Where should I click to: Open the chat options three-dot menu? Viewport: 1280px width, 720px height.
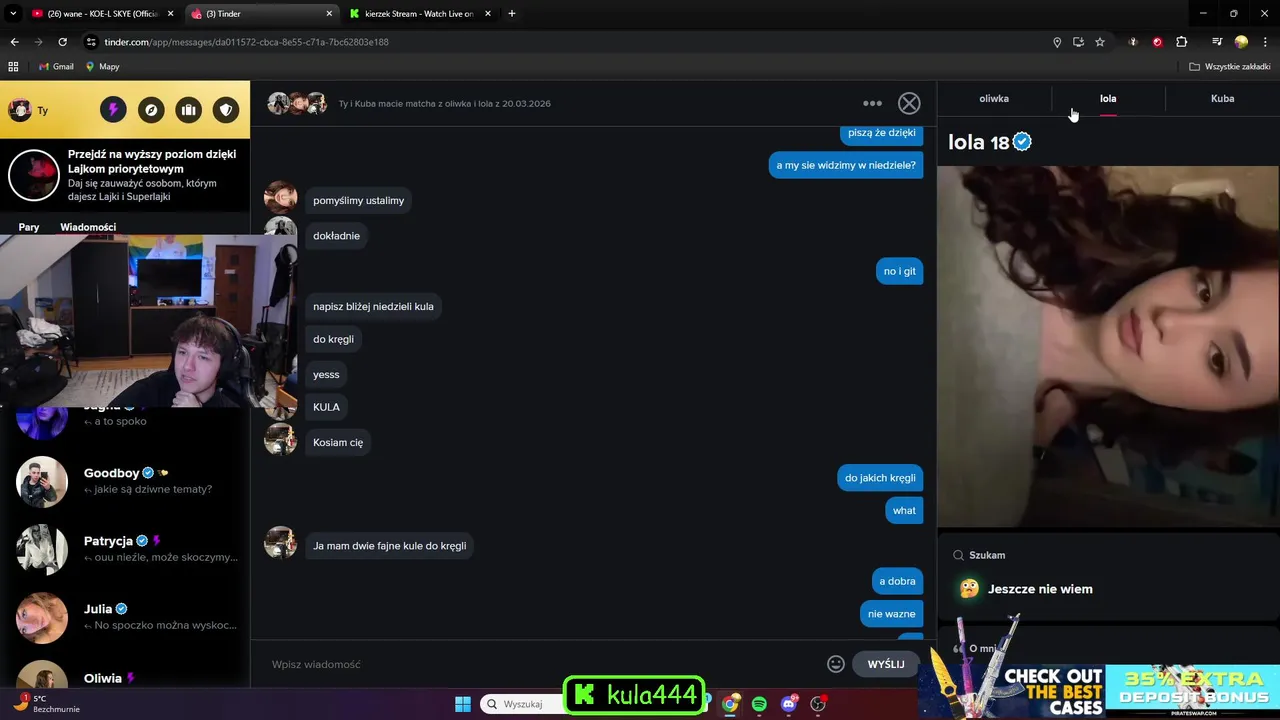pos(873,103)
